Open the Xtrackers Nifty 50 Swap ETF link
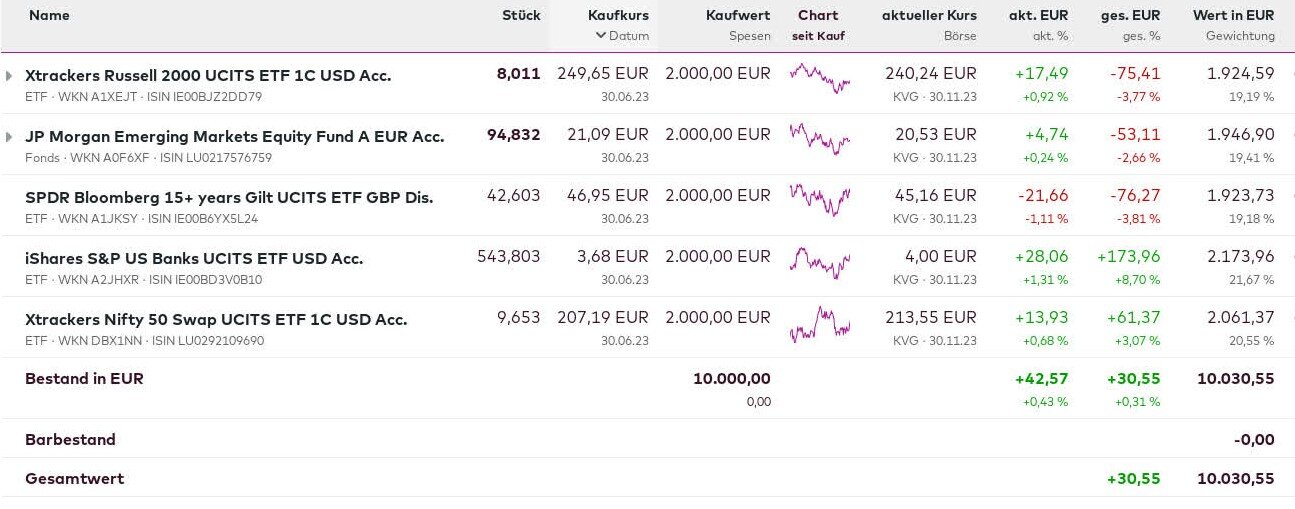Viewport: 1295px width, 509px height. coord(216,320)
